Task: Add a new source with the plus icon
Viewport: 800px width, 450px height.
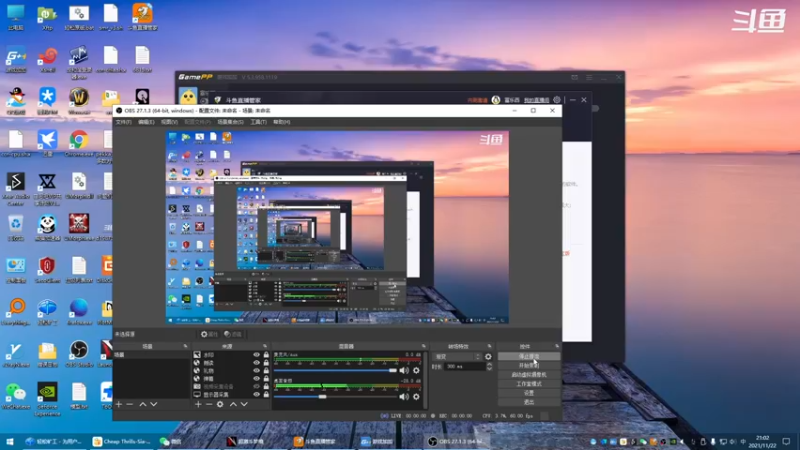Action: [198, 404]
